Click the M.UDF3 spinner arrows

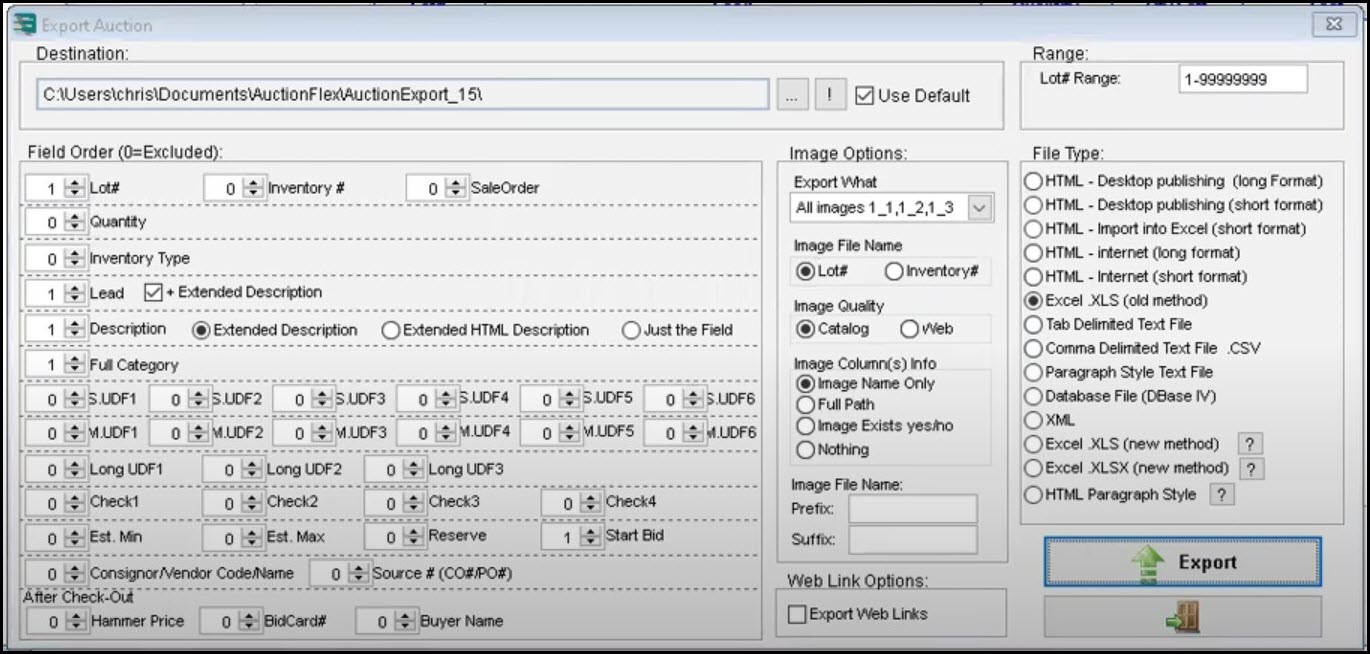(x=322, y=433)
